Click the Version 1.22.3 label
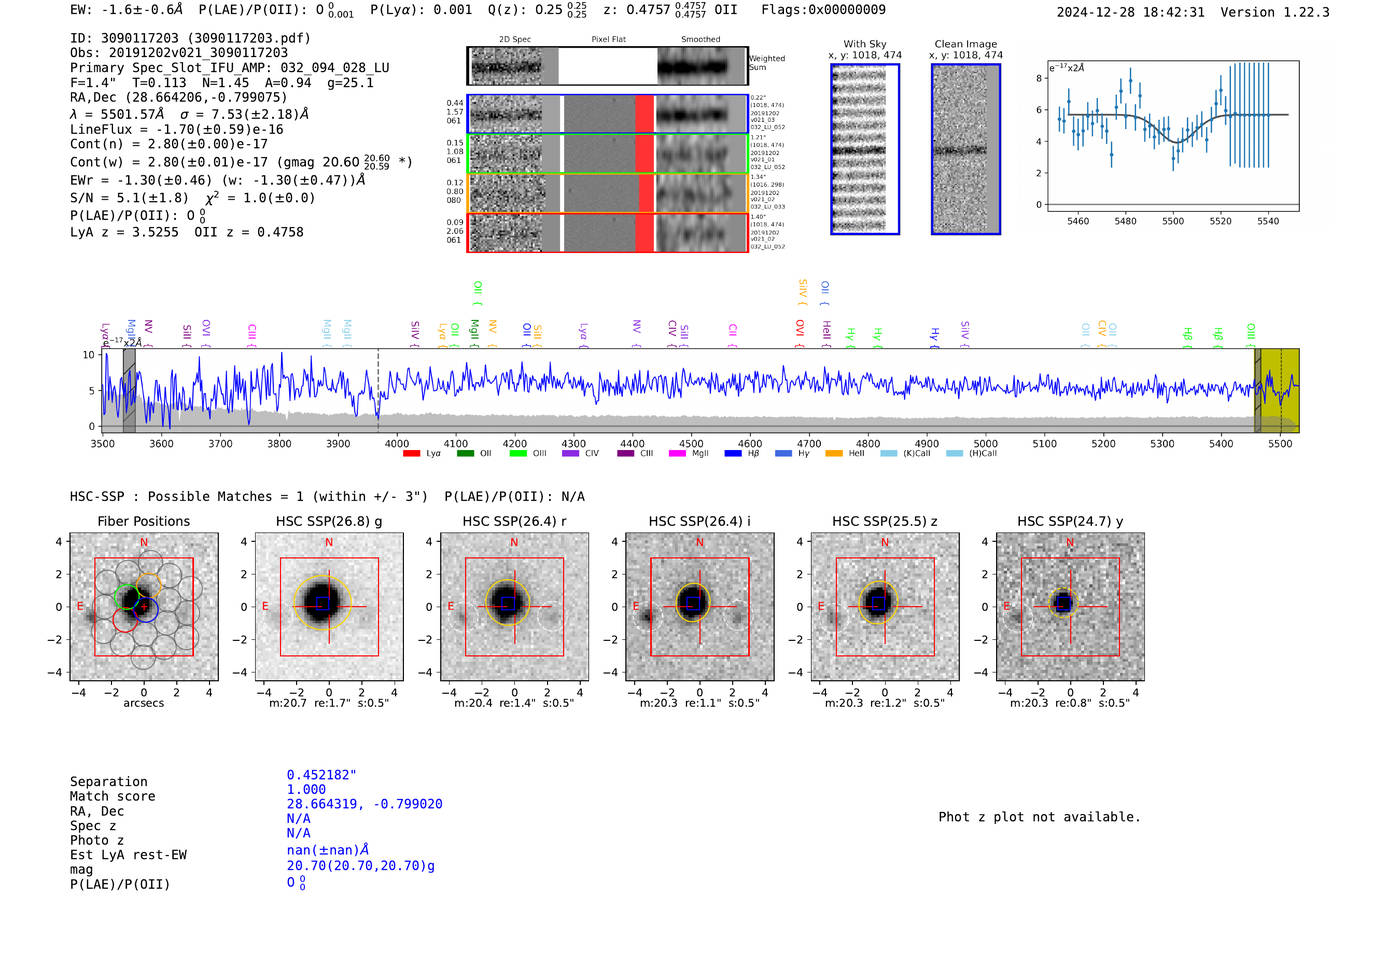This screenshot has width=1400, height=953. click(x=1275, y=12)
